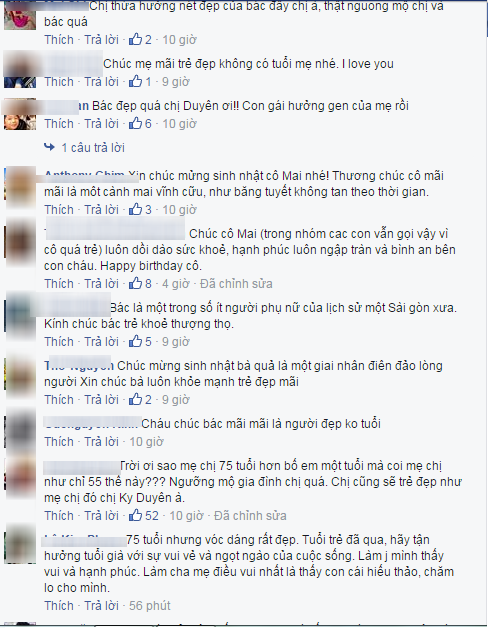Click 'Thích' under the 56 phút comment

59,606
